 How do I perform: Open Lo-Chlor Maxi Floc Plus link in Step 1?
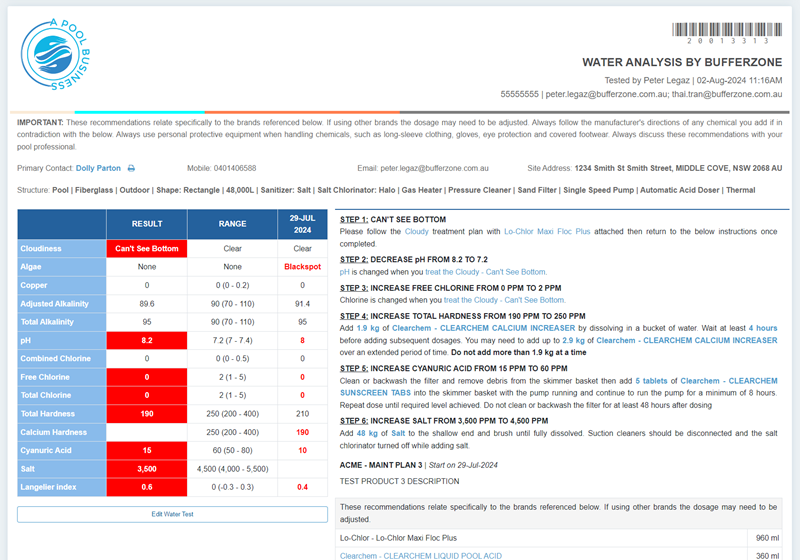coord(547,232)
